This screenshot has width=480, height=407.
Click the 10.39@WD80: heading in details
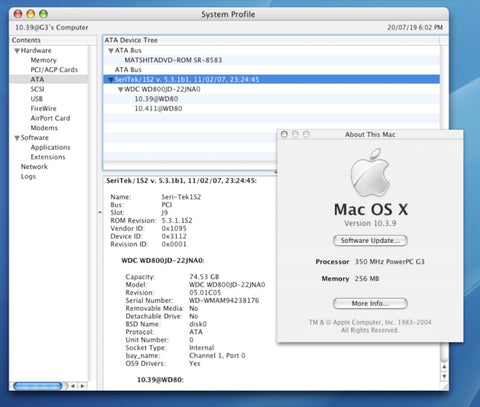pos(160,380)
